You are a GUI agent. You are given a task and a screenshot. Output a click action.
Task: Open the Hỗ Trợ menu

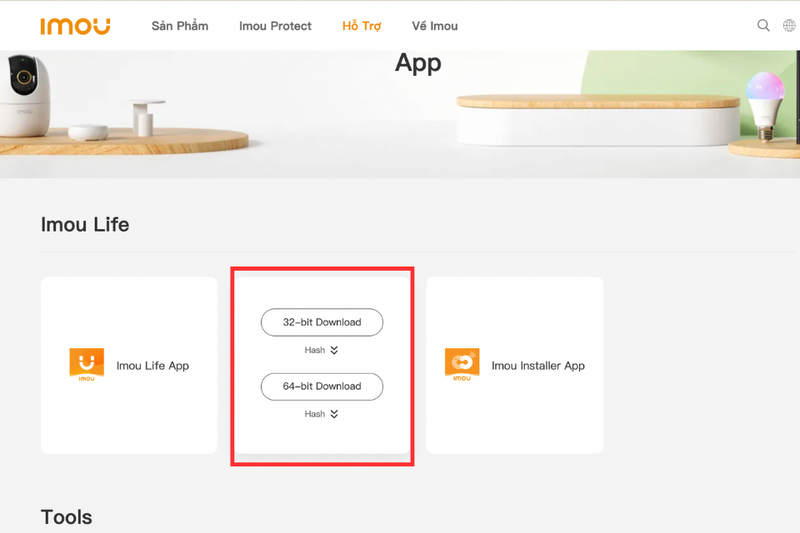362,26
